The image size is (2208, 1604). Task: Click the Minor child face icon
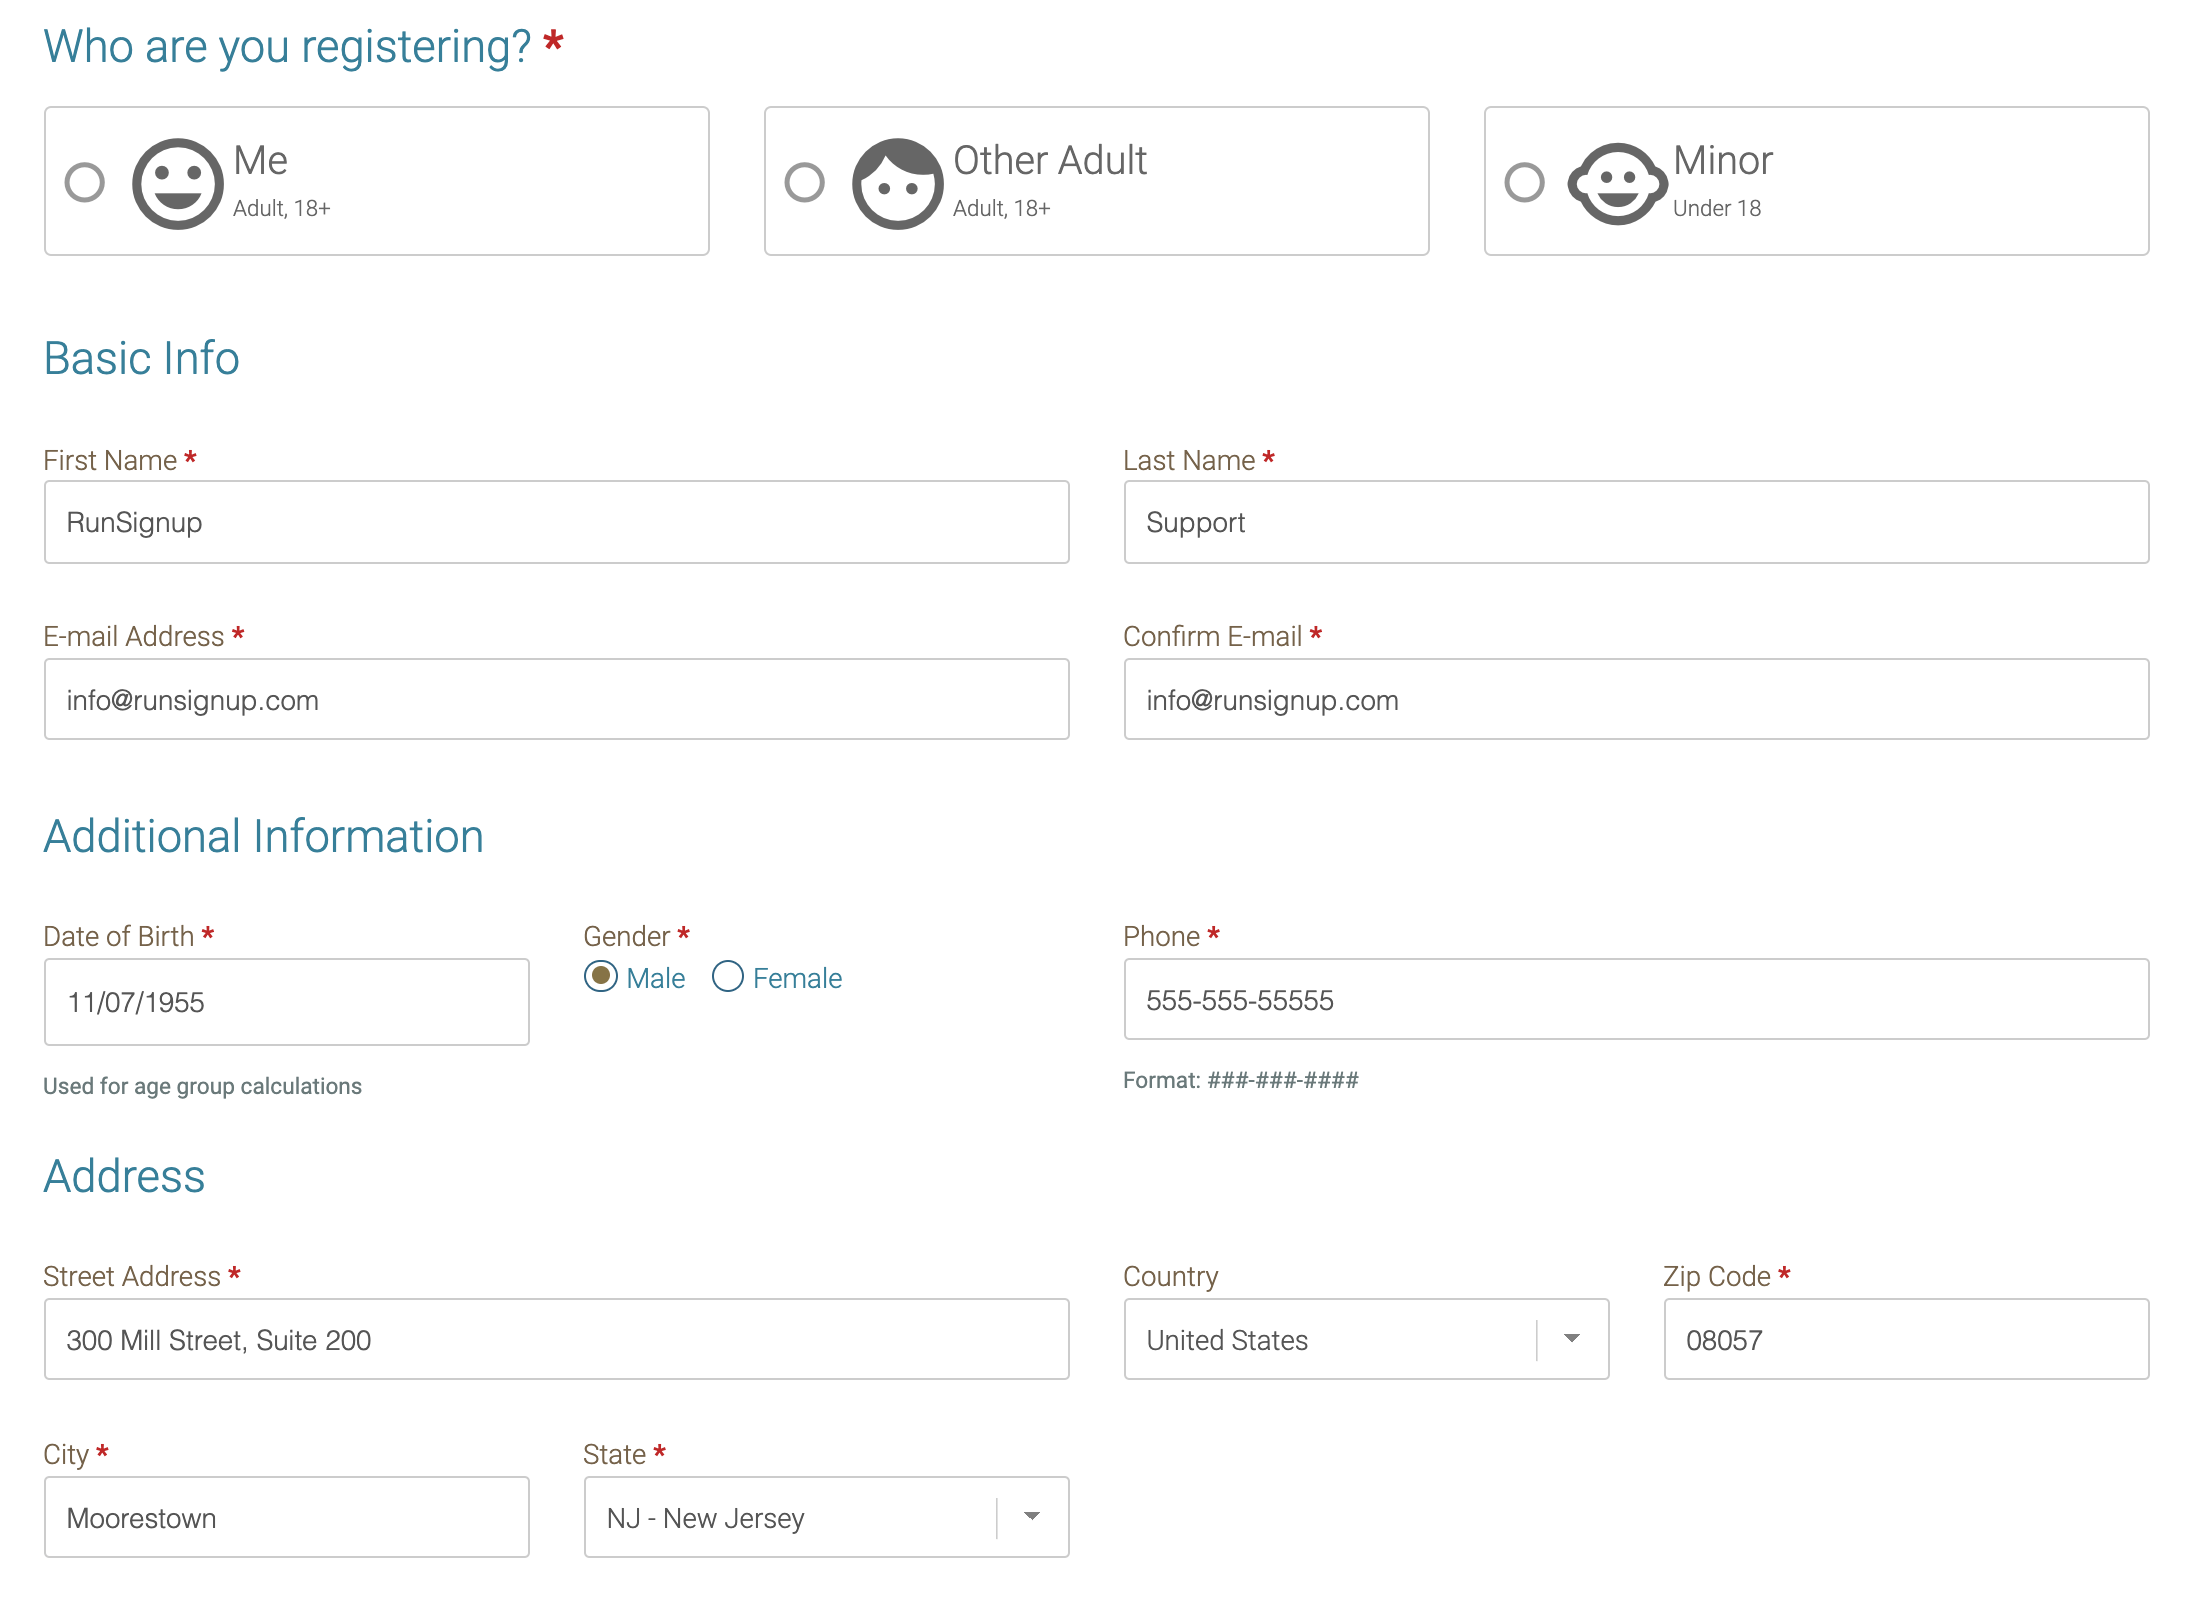click(1616, 181)
